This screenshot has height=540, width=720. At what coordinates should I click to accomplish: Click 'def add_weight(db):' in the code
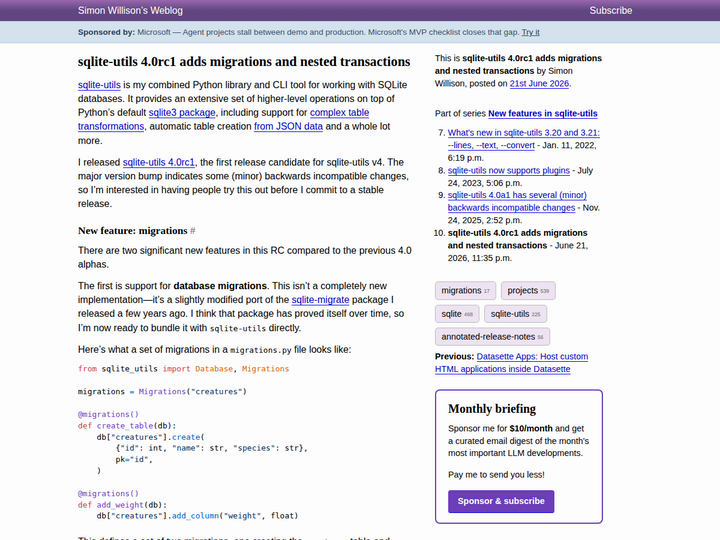(122, 505)
